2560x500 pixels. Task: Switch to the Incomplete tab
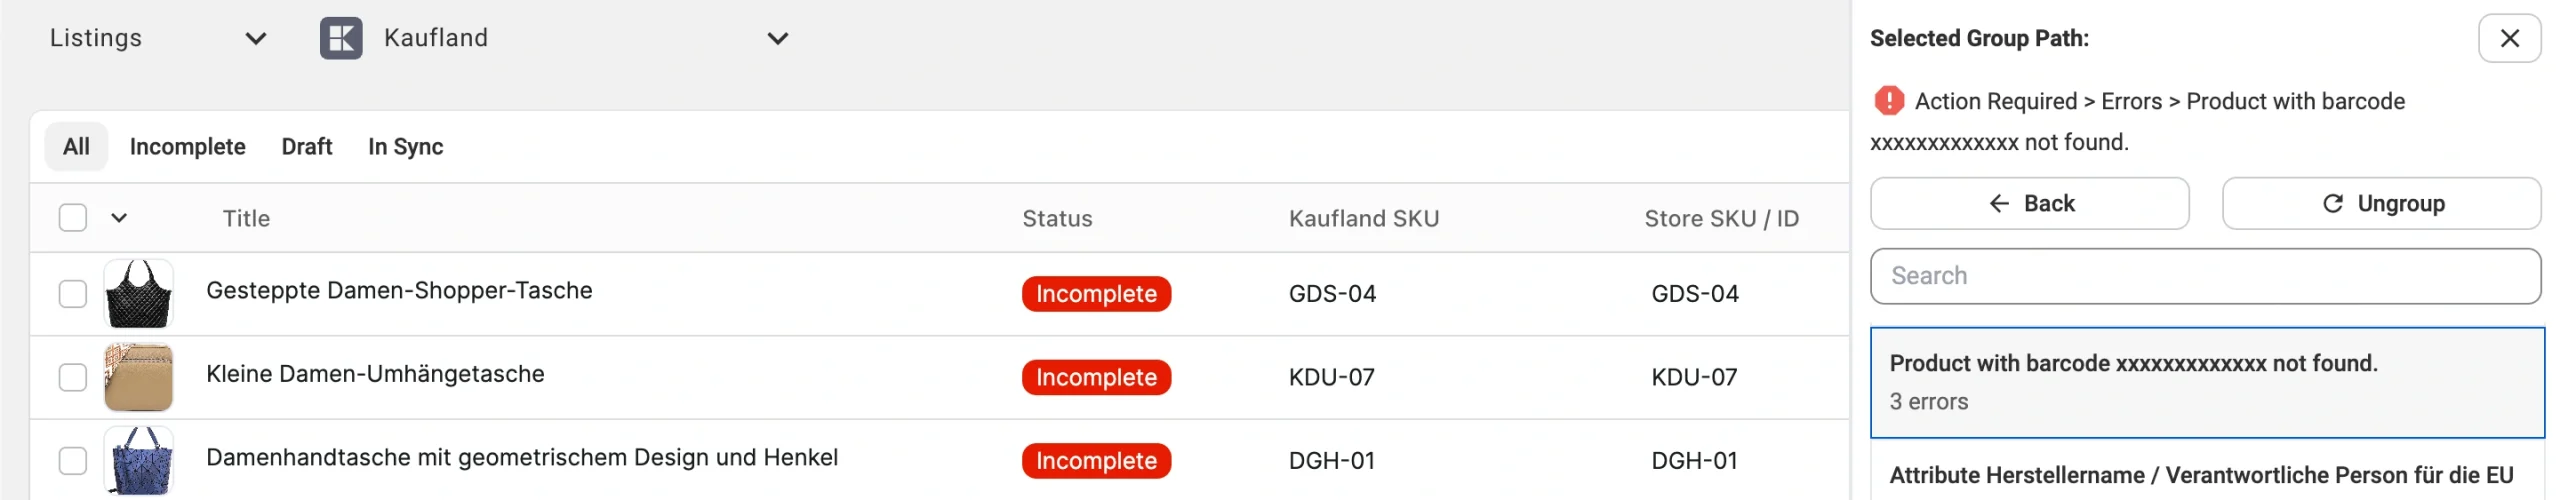[187, 147]
